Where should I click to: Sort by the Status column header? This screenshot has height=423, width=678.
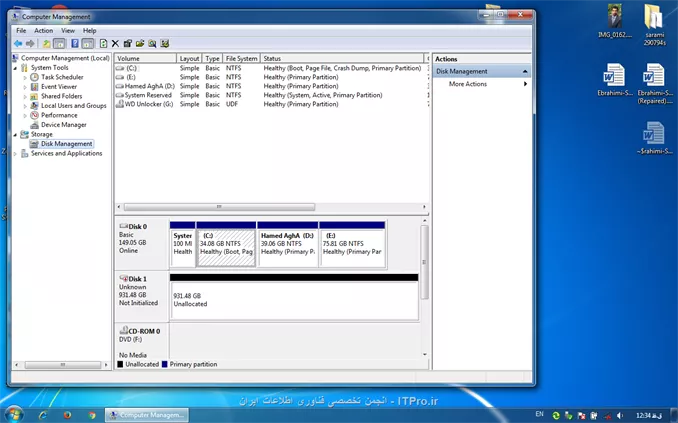point(342,58)
